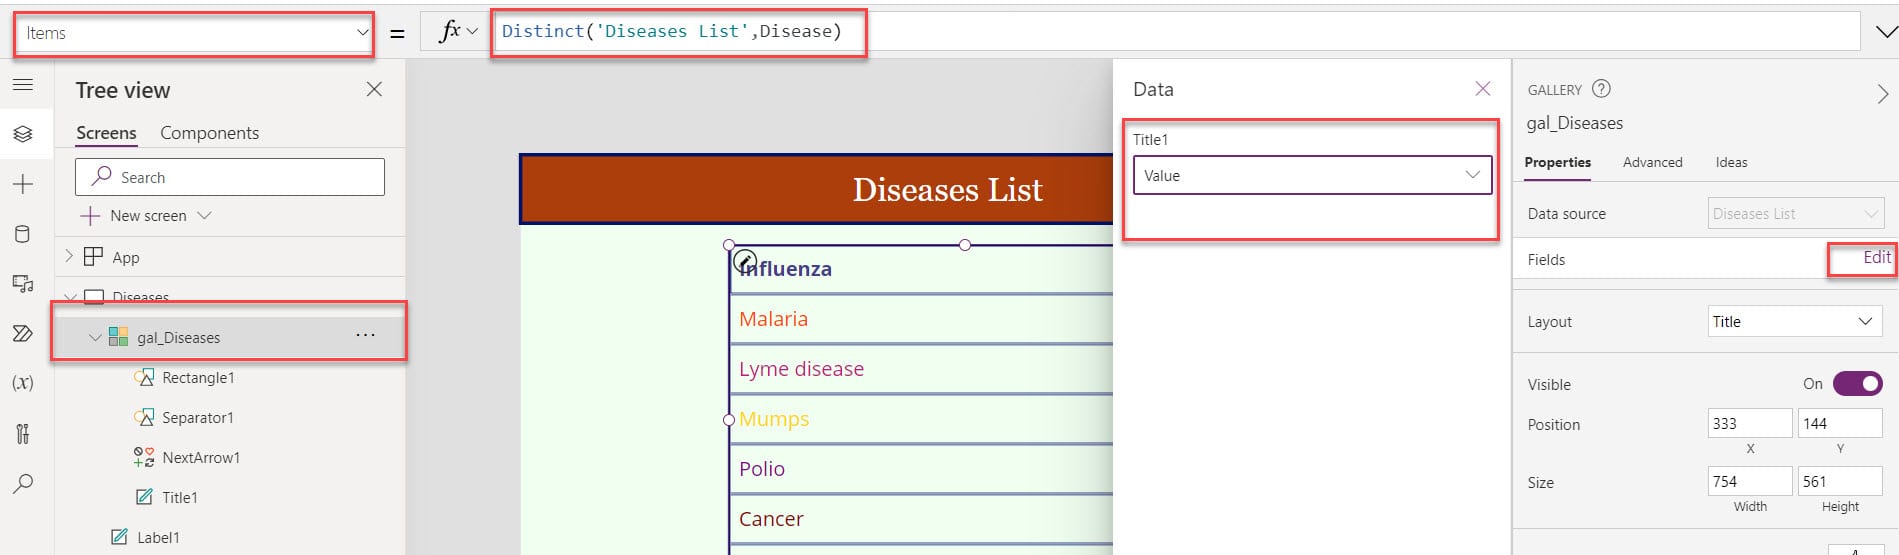The width and height of the screenshot is (1899, 555).
Task: Click Edit link next to Fields
Action: [1876, 257]
